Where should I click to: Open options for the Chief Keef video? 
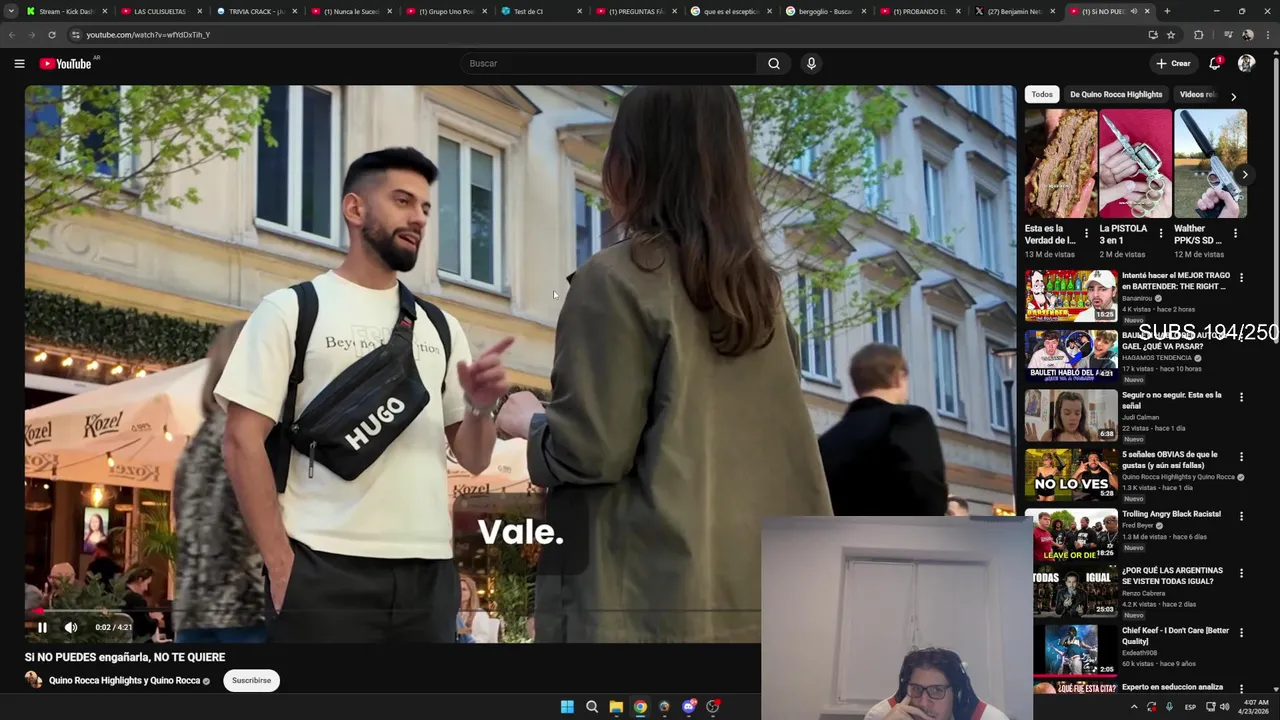click(x=1241, y=632)
